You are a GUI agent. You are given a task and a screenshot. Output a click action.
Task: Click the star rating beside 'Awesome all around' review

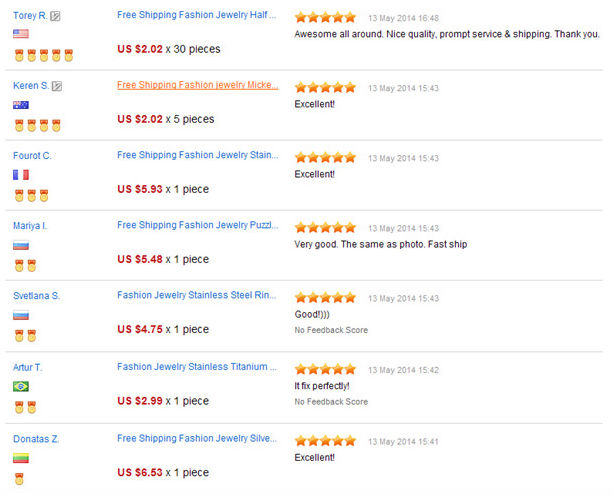[325, 17]
